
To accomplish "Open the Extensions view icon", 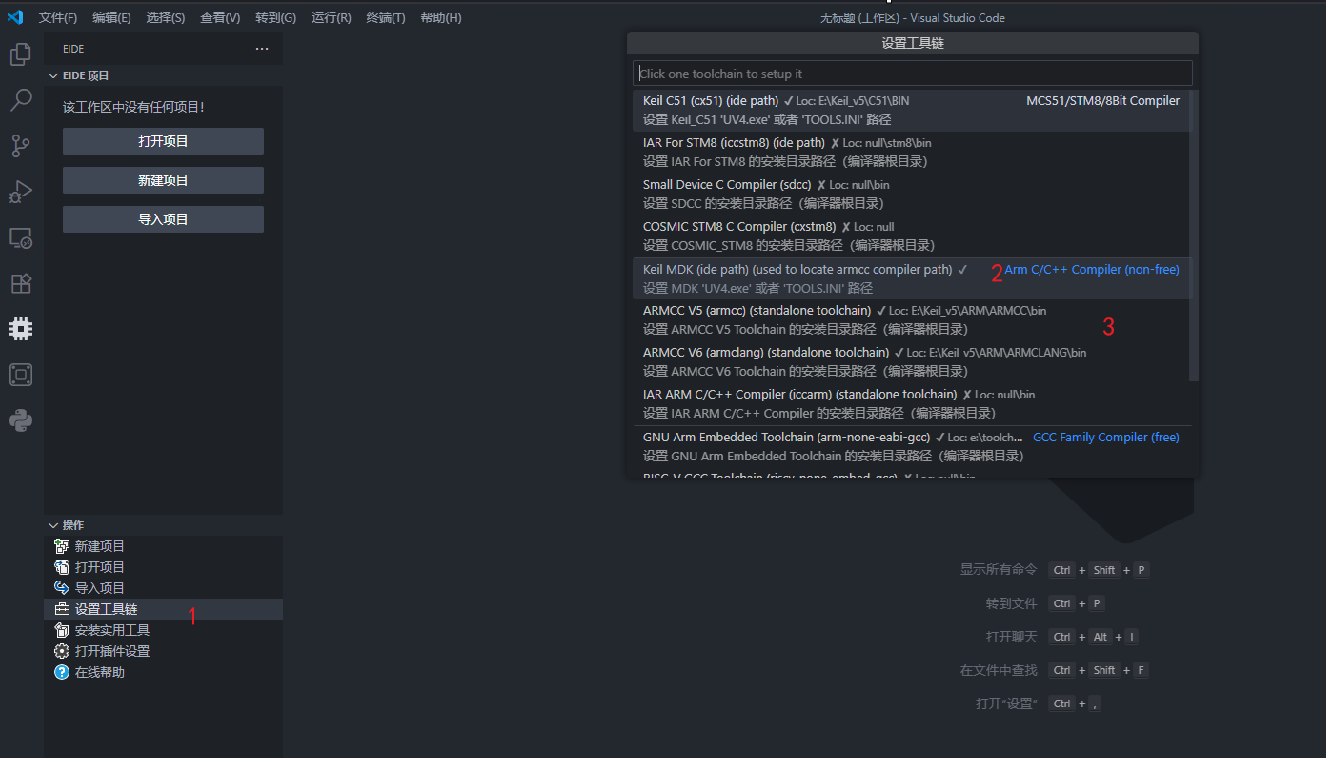I will pos(20,284).
